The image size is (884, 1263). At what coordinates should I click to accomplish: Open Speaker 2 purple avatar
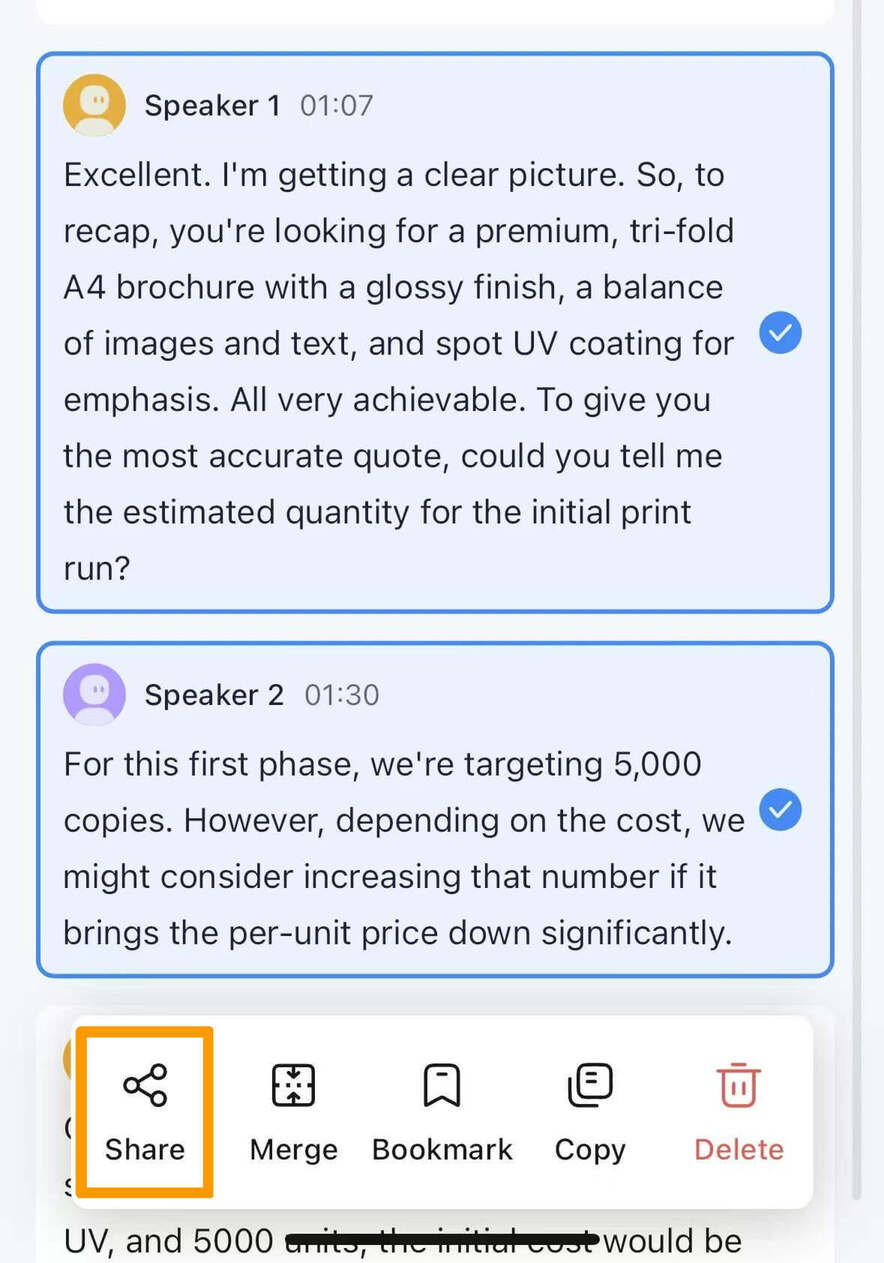(x=94, y=694)
